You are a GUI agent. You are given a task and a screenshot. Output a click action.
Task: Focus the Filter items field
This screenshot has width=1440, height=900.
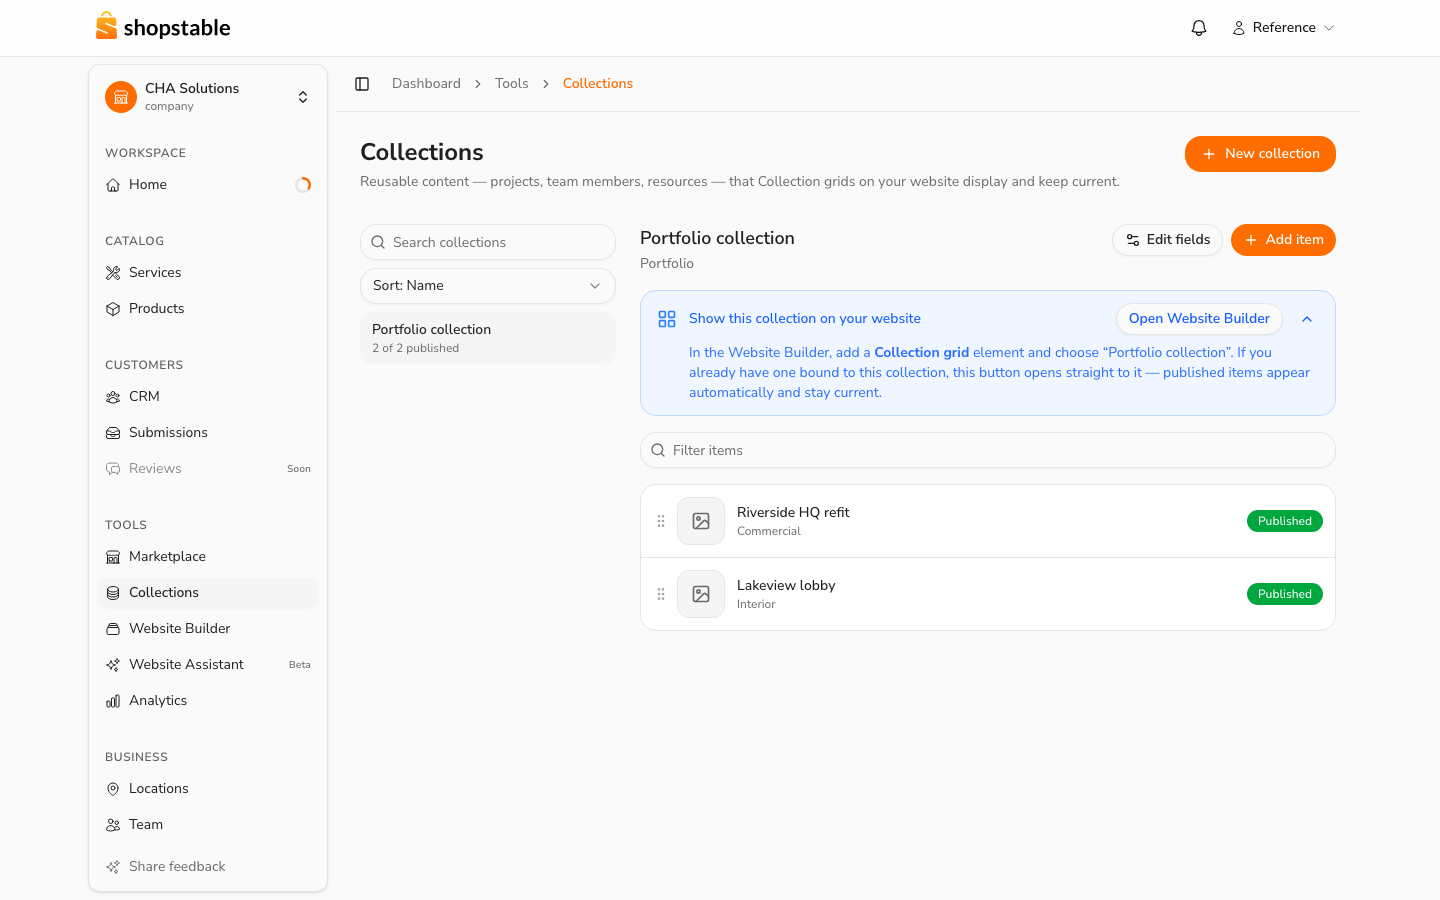[988, 450]
